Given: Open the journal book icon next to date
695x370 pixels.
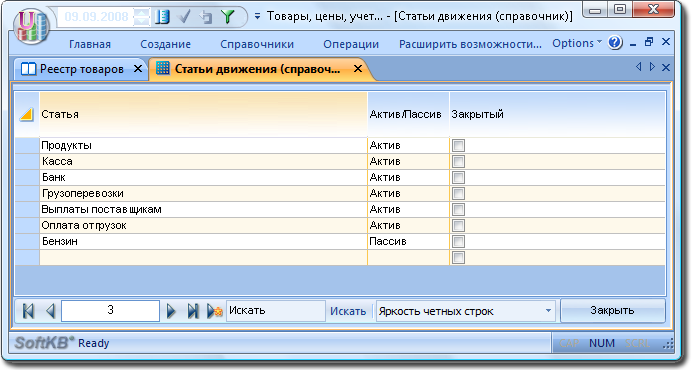Looking at the screenshot, I should point(162,17).
